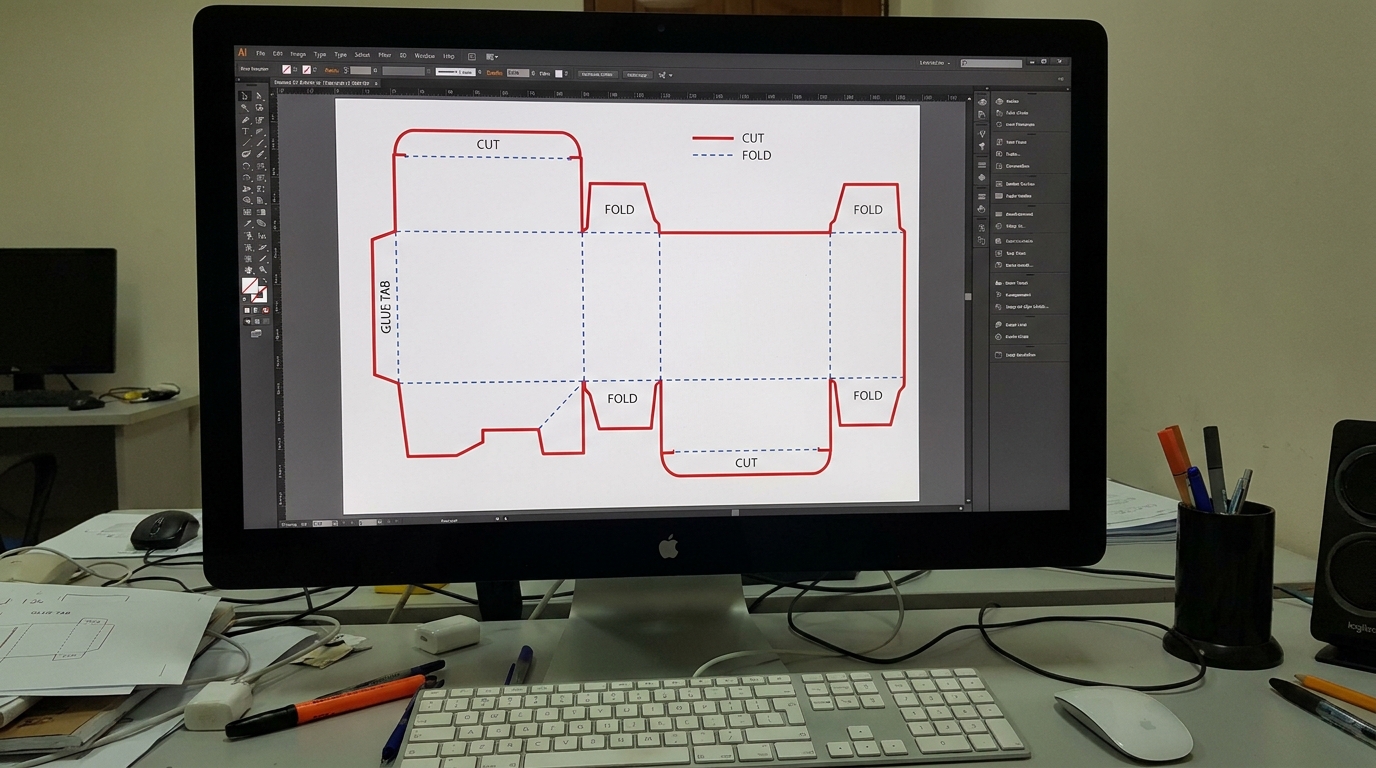Screen dimensions: 1376x768
Task: Click the legend 'CUT' text
Action: [753, 138]
